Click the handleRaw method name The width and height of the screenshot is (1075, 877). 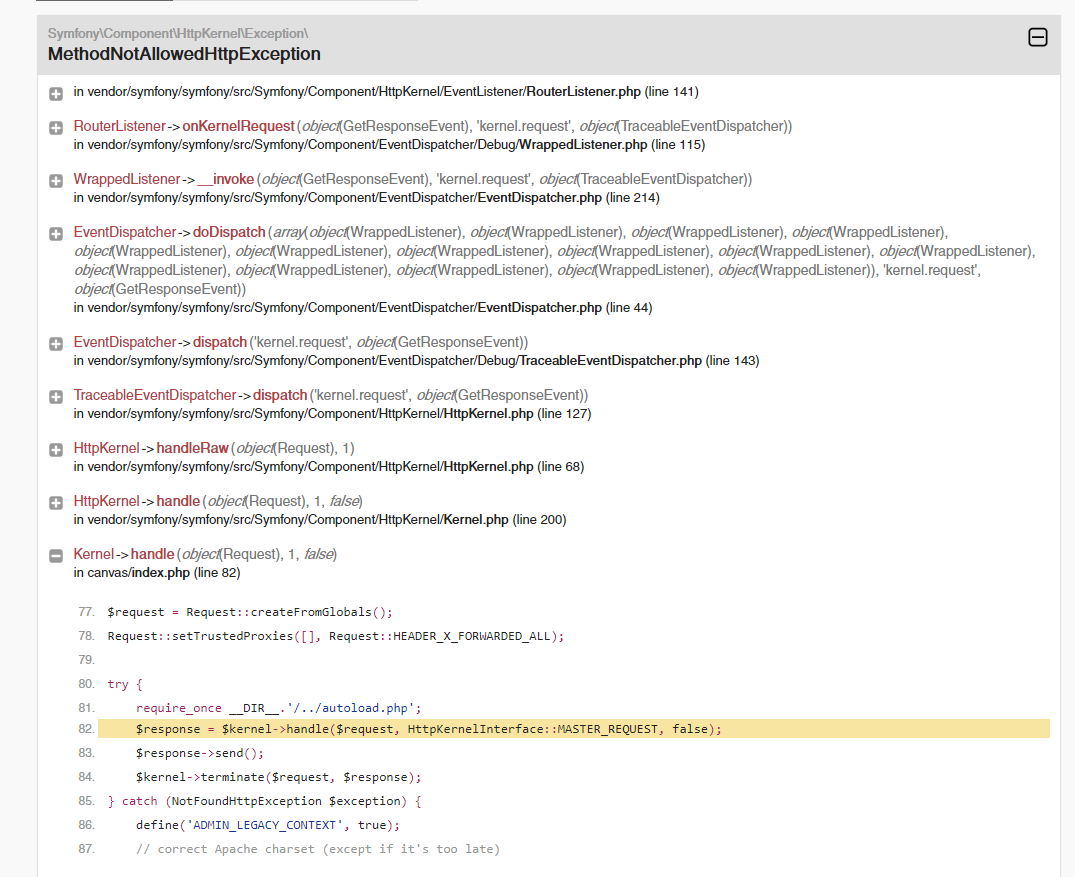[x=193, y=448]
